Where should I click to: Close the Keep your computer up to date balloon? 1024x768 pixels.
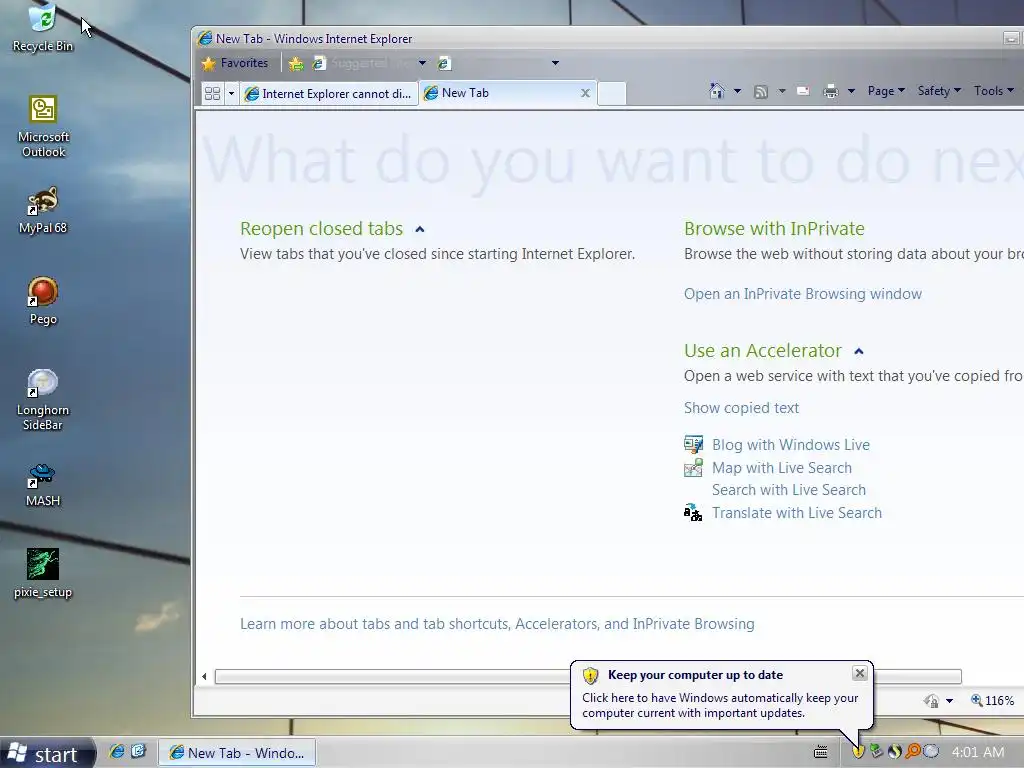coord(859,673)
